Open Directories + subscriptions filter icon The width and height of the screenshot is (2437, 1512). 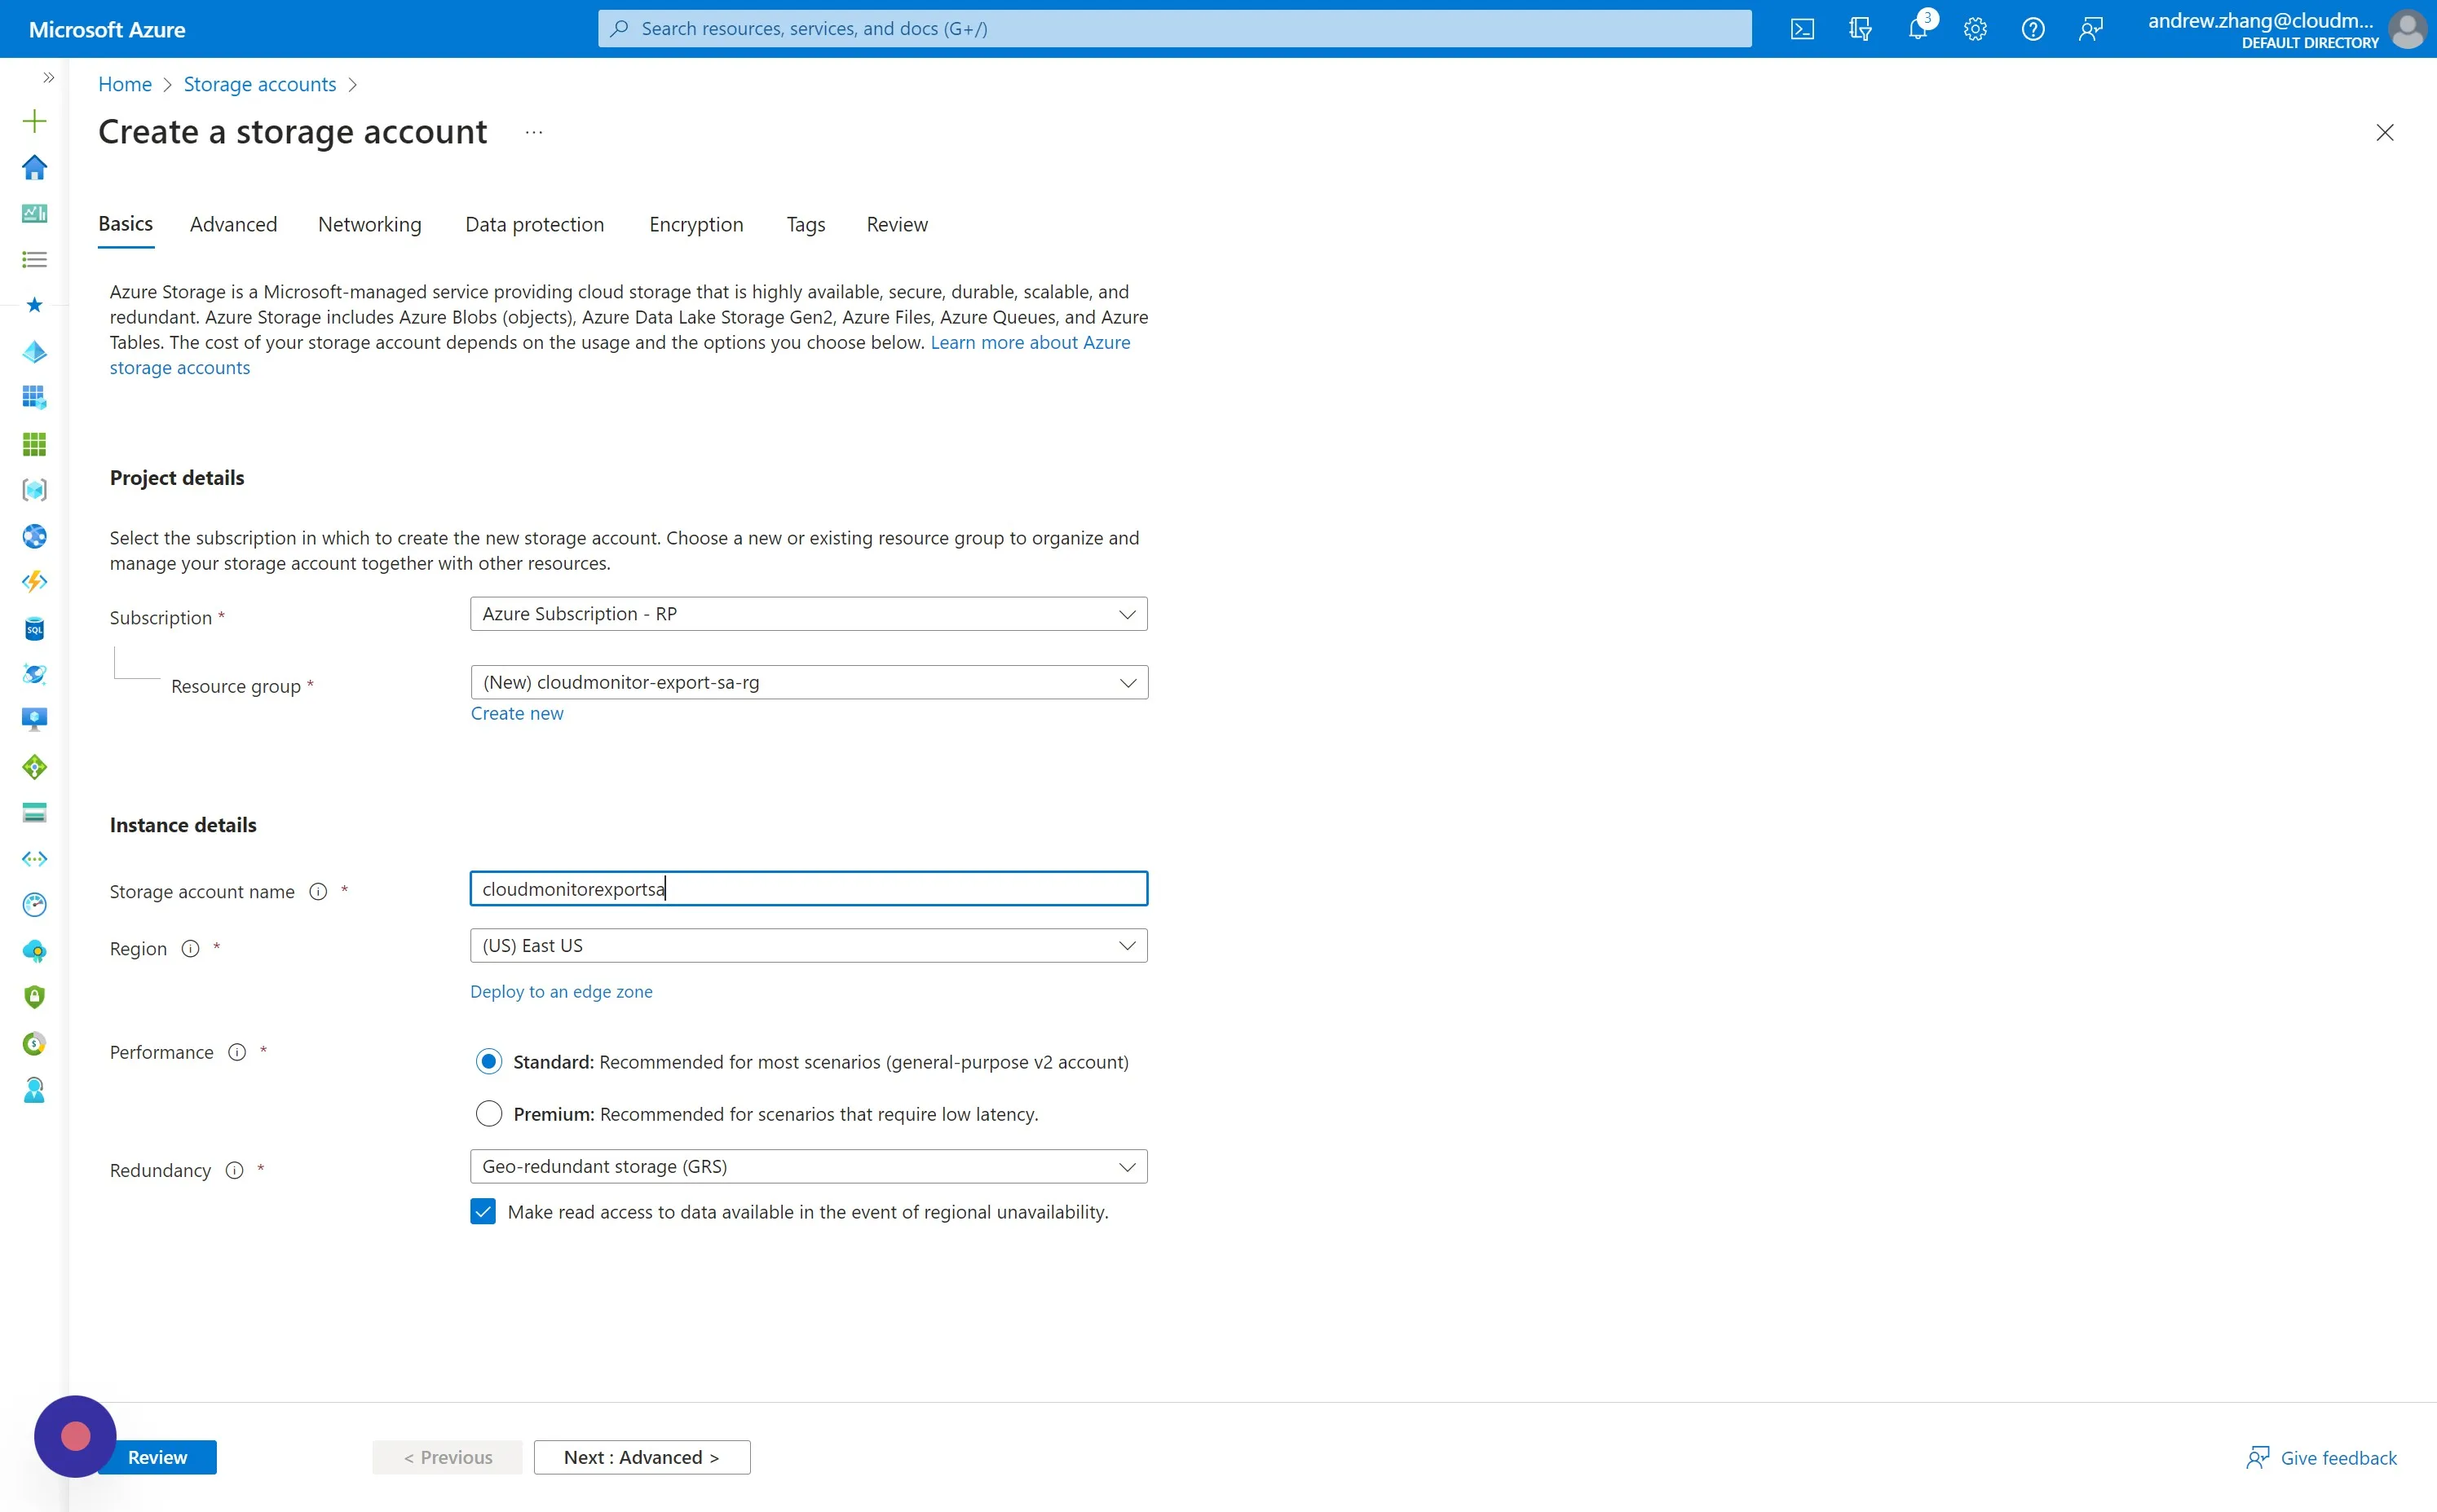point(1860,29)
